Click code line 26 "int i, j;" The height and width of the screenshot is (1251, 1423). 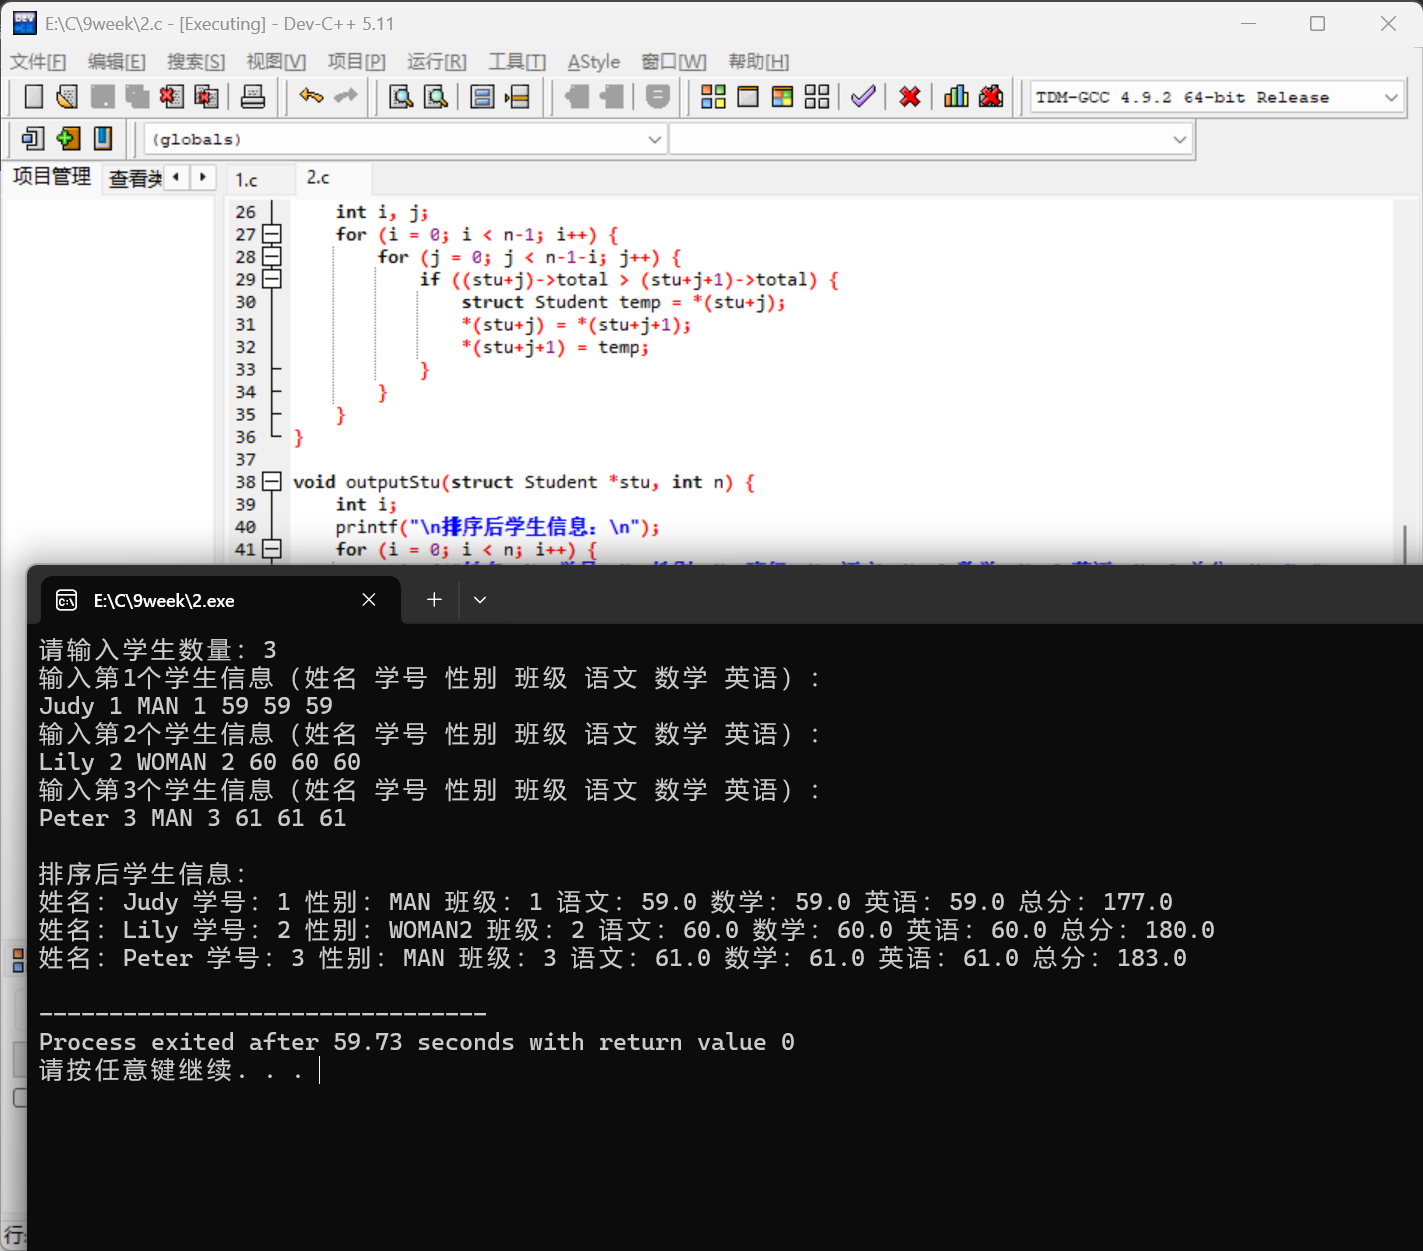(x=382, y=212)
